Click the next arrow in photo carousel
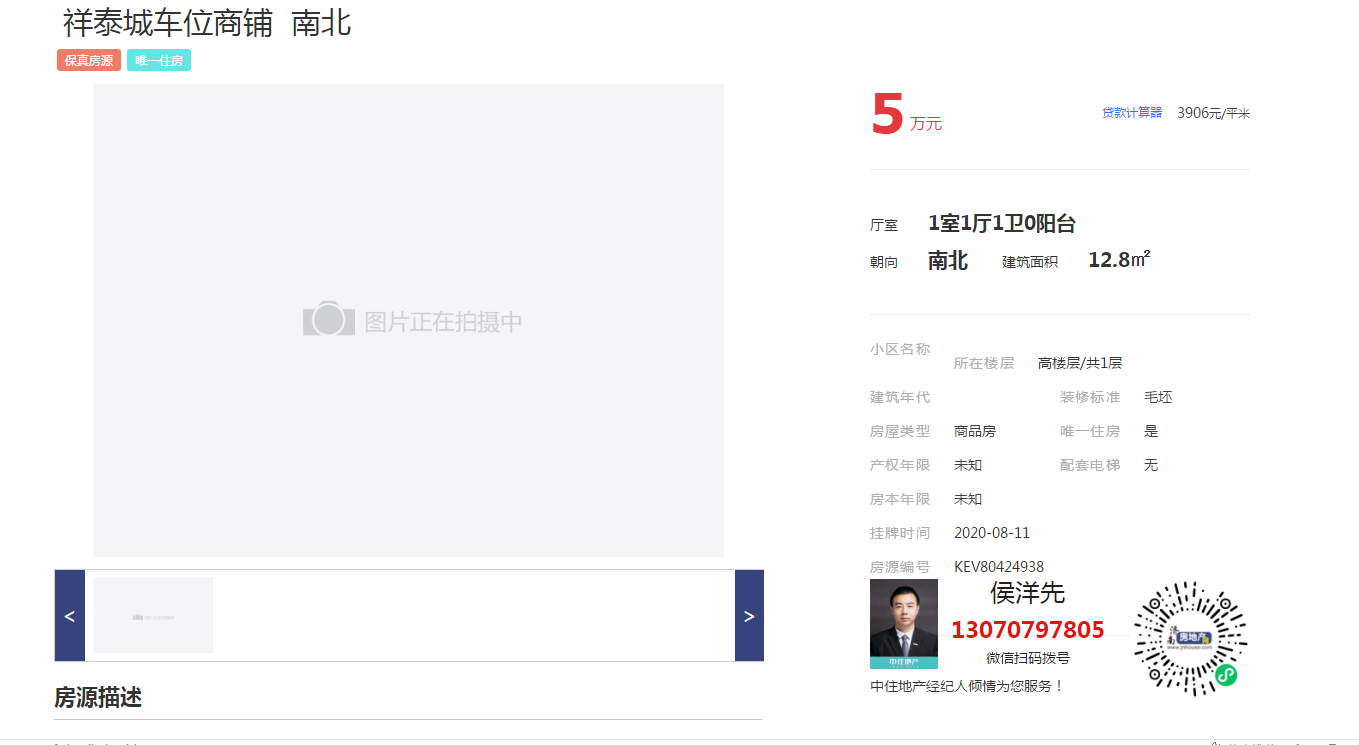 [749, 616]
